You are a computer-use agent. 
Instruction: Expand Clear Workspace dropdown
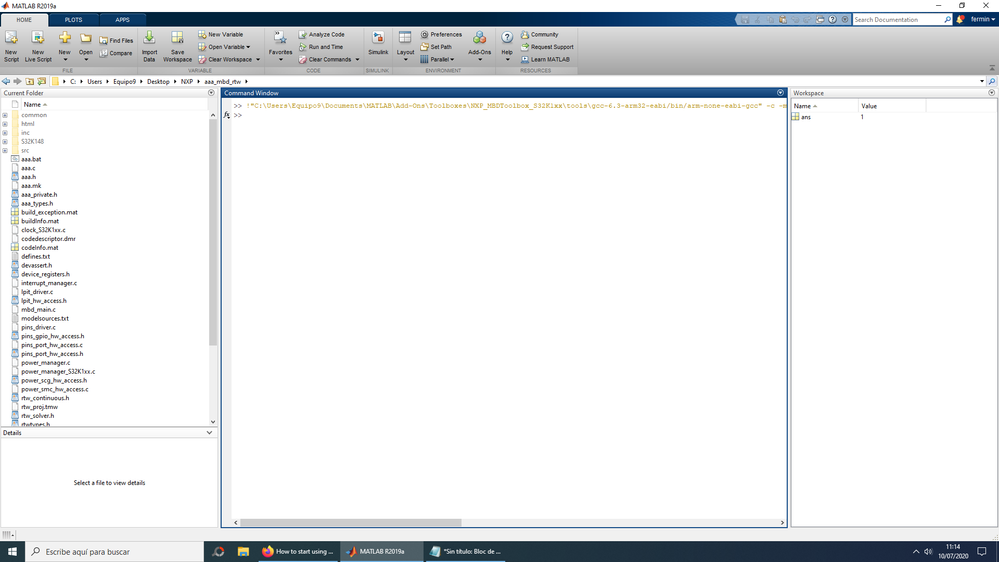click(x=258, y=59)
